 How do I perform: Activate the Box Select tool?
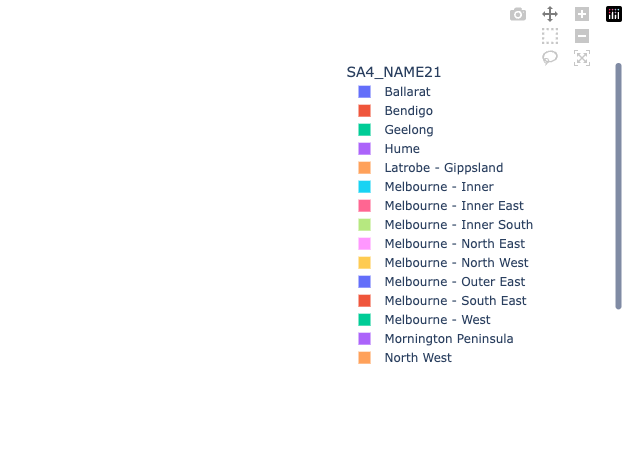click(550, 36)
